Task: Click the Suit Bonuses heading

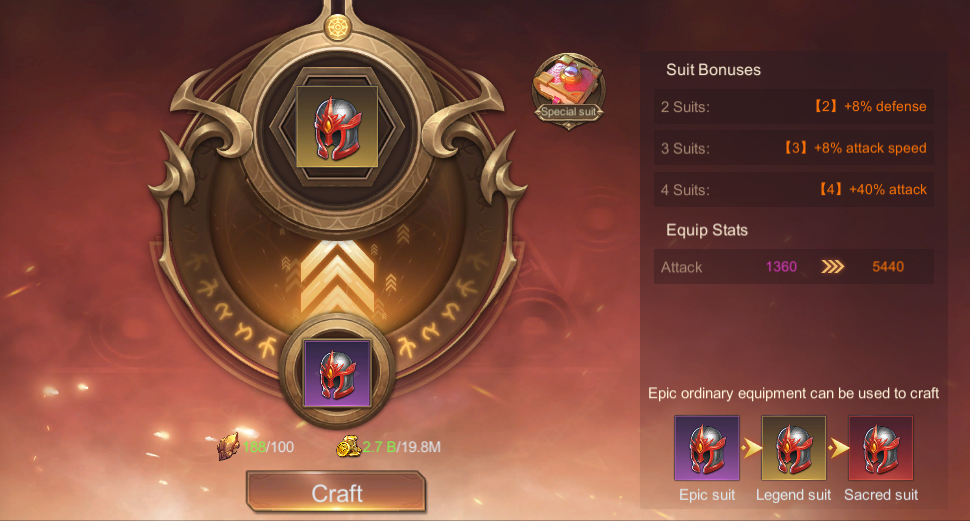Action: (713, 70)
